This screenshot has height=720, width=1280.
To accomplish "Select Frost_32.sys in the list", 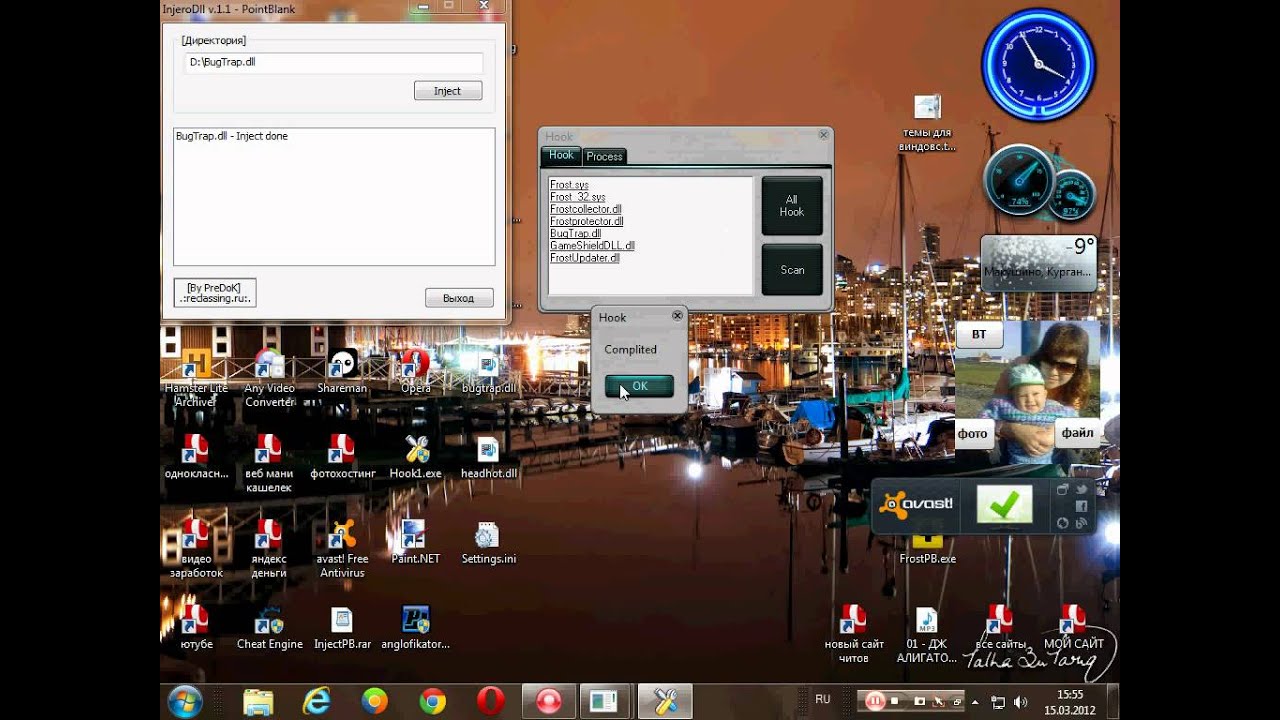I will [x=577, y=197].
